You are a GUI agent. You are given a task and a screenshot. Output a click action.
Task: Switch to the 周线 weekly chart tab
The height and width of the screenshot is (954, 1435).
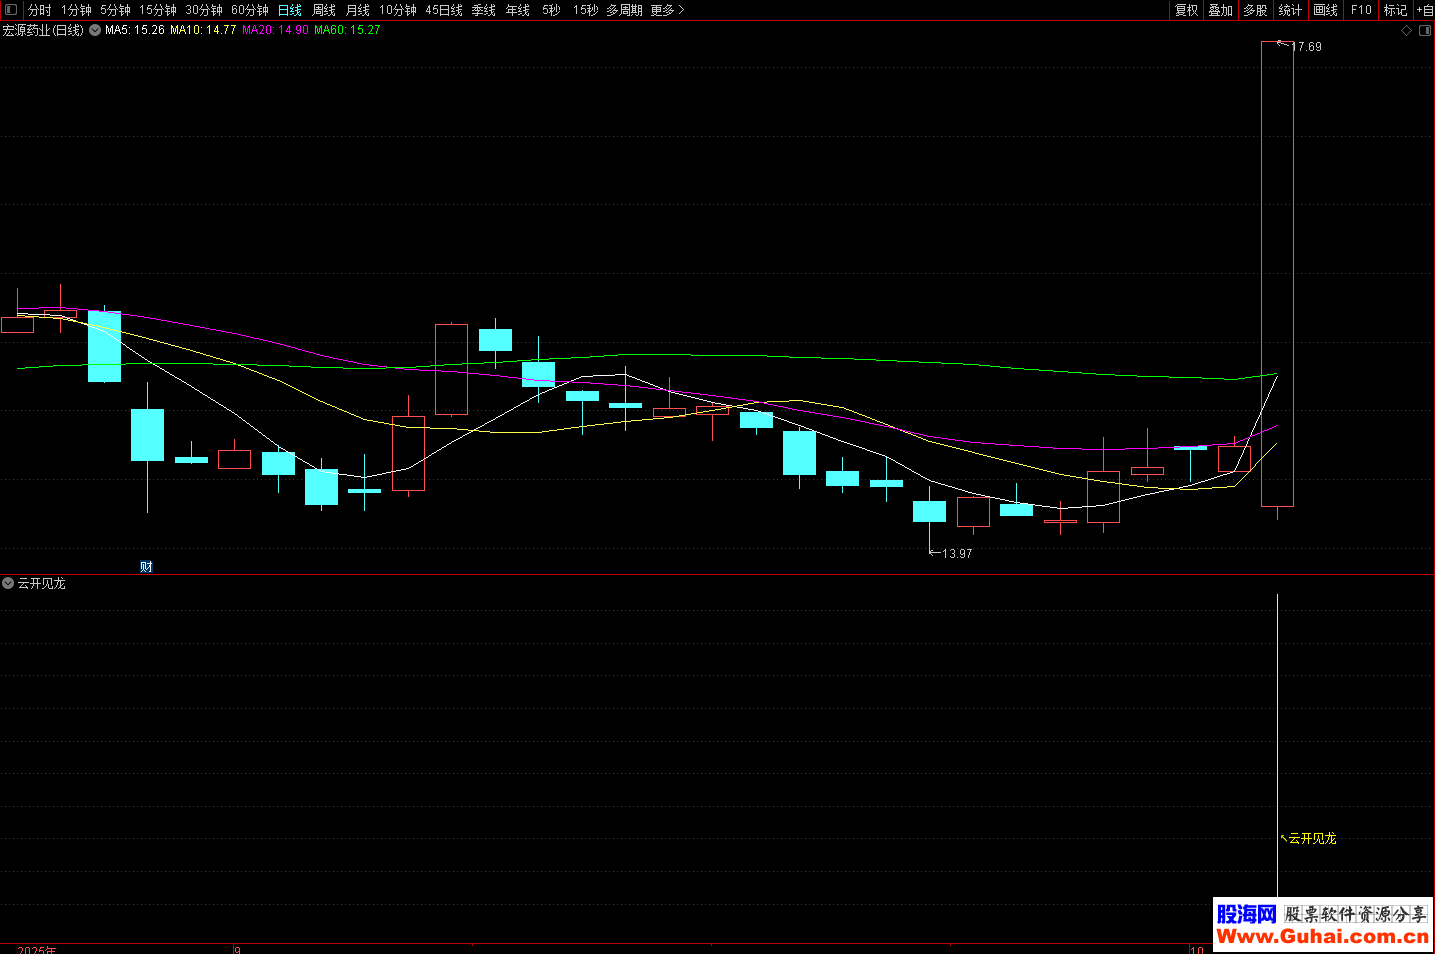click(x=324, y=10)
